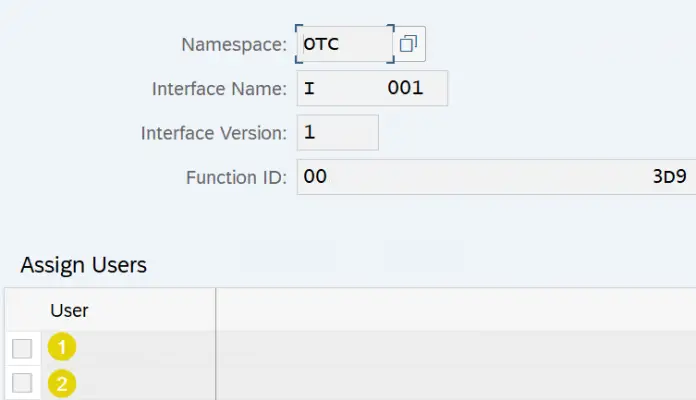Click empty second column header of table

(455, 310)
